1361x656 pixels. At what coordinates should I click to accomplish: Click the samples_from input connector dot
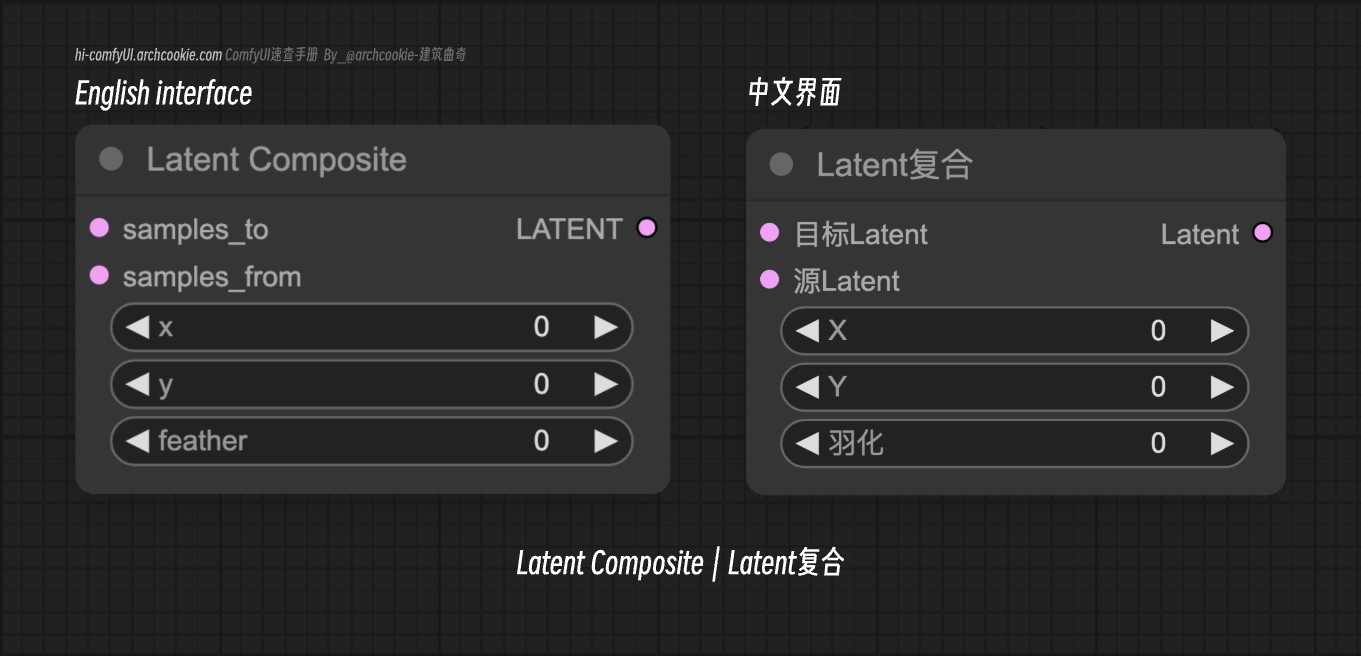point(99,275)
